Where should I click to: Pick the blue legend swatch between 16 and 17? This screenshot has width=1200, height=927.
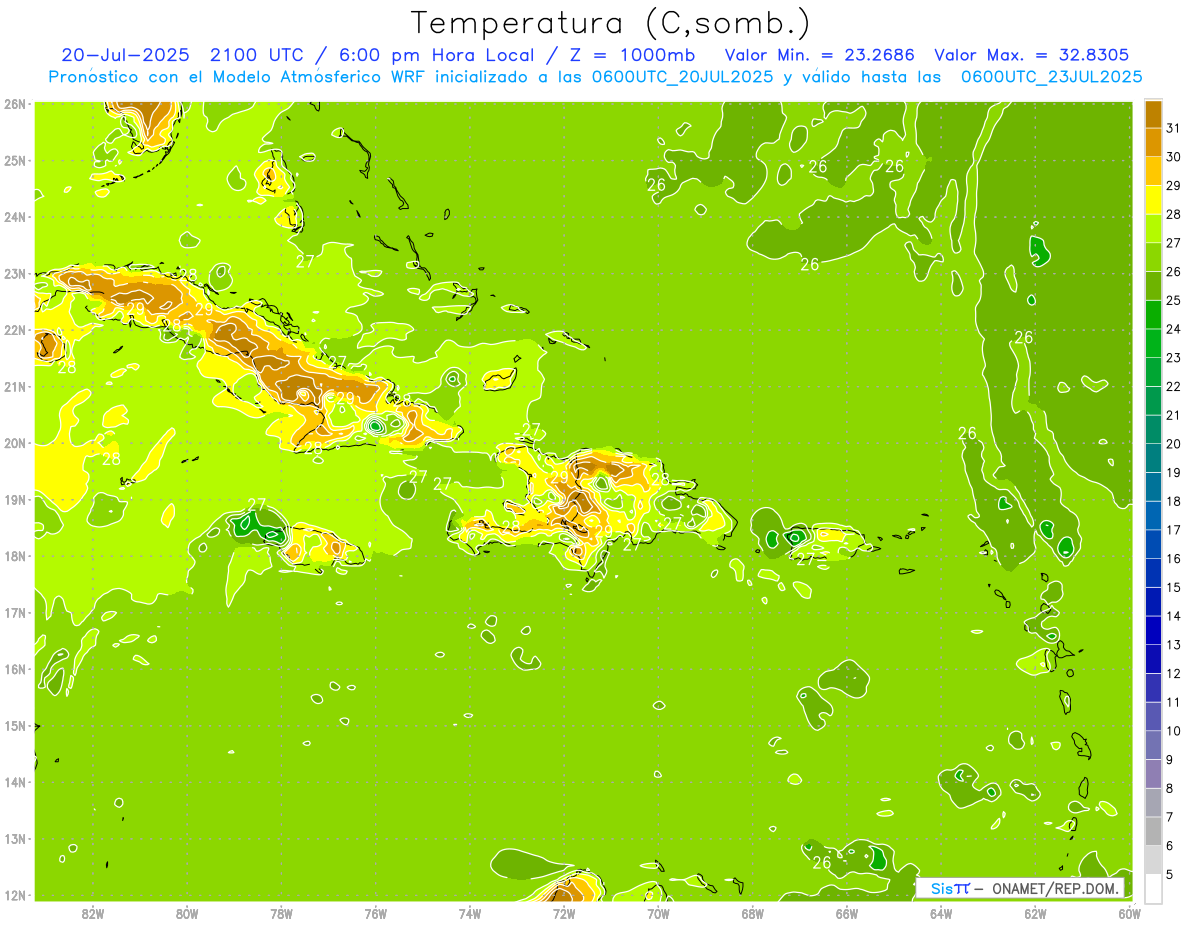(x=1153, y=544)
